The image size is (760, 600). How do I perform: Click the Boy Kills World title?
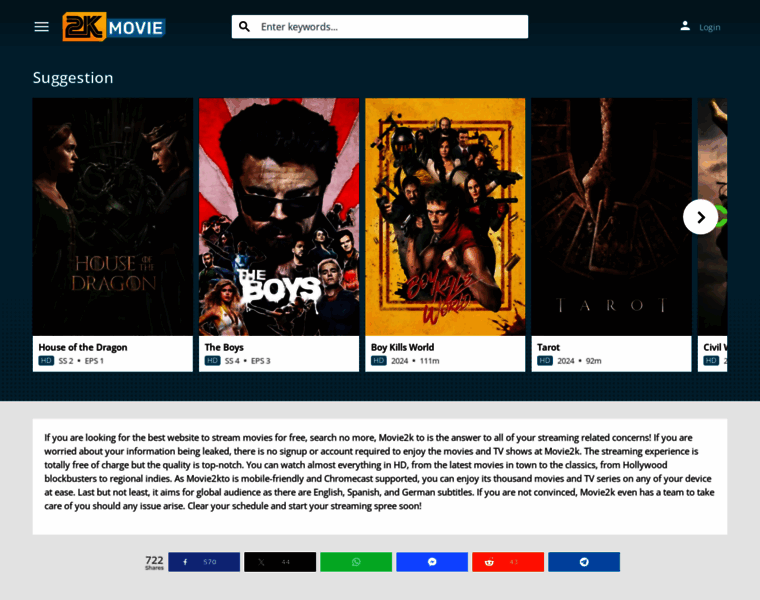pyautogui.click(x=402, y=347)
